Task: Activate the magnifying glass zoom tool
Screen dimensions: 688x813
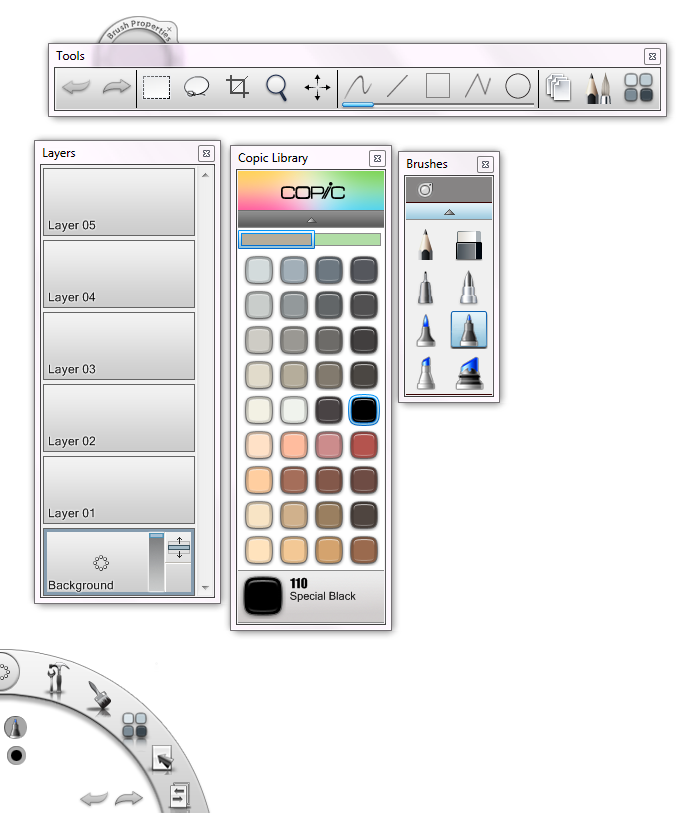Action: coord(277,87)
